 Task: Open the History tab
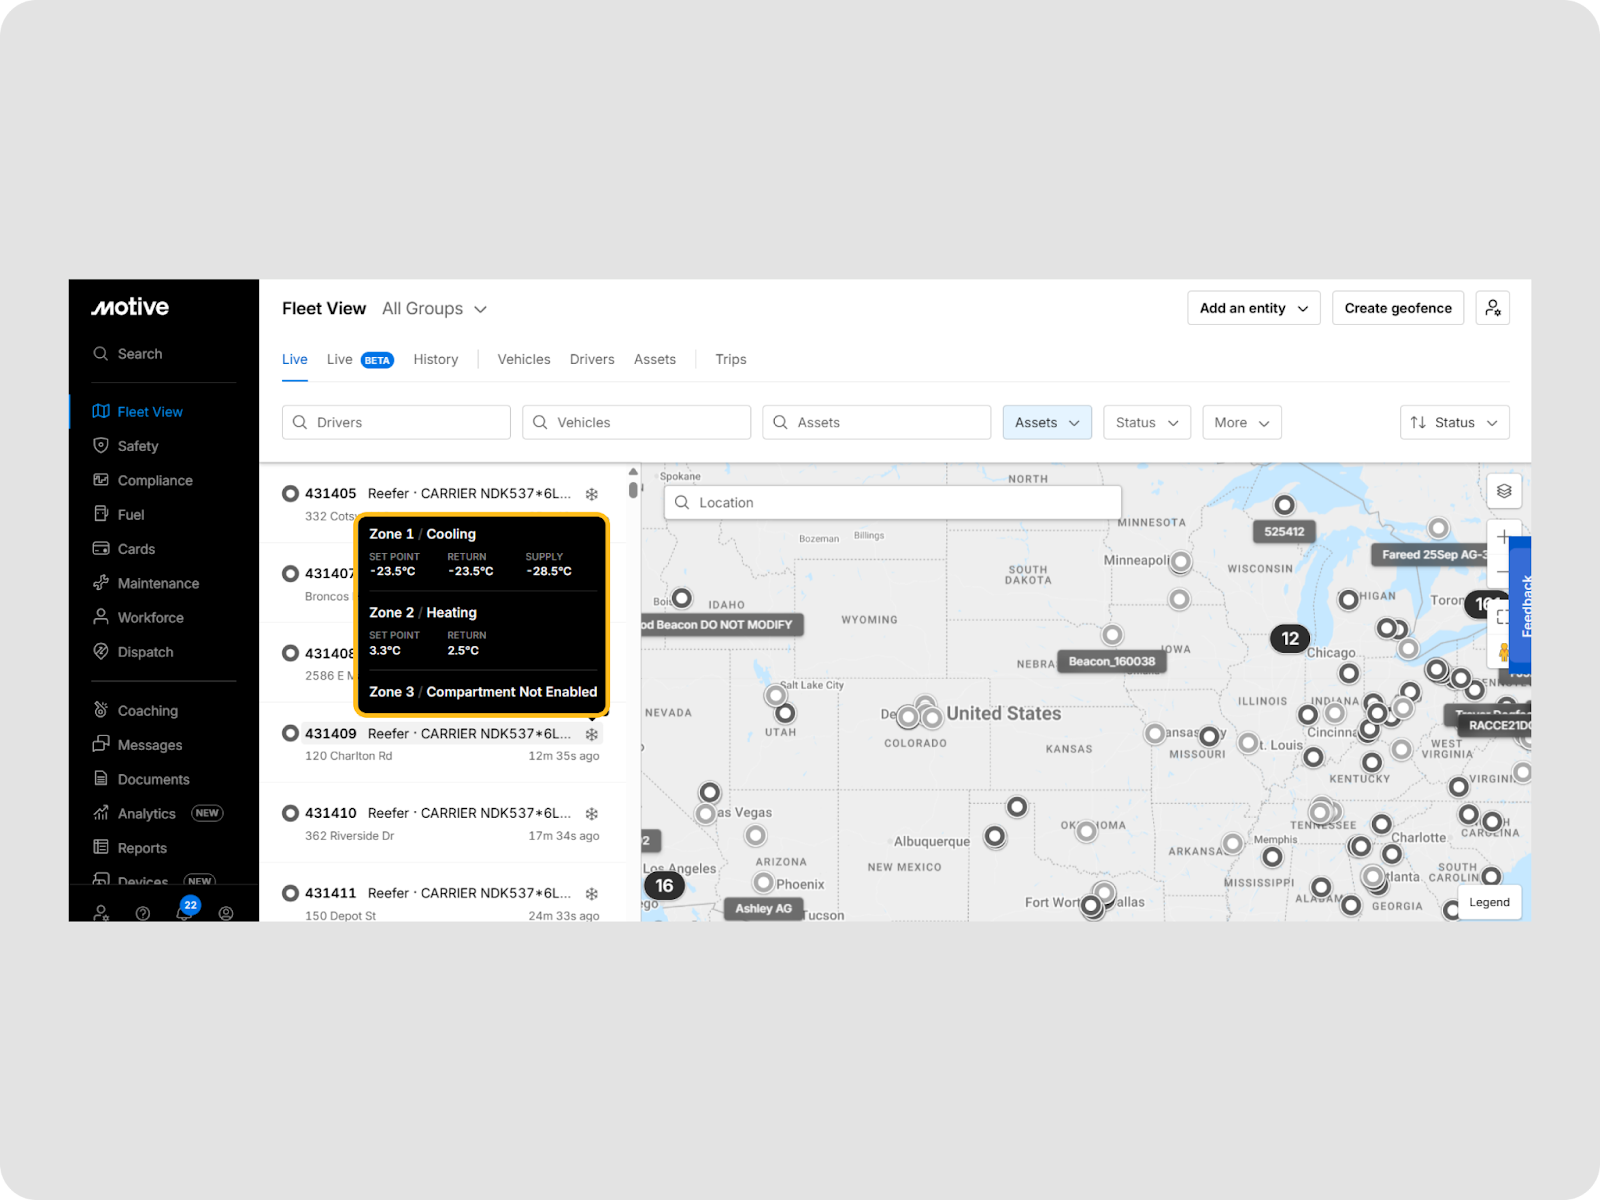pyautogui.click(x=436, y=360)
